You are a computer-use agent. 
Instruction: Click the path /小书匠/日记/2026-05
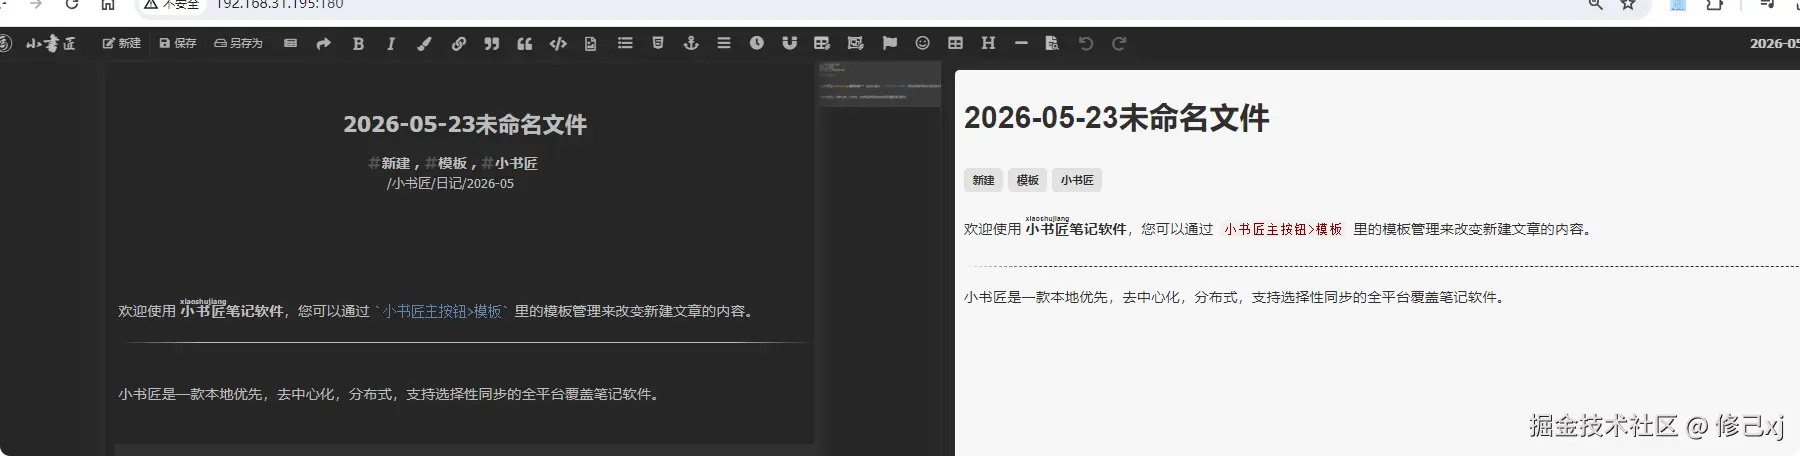click(x=450, y=183)
